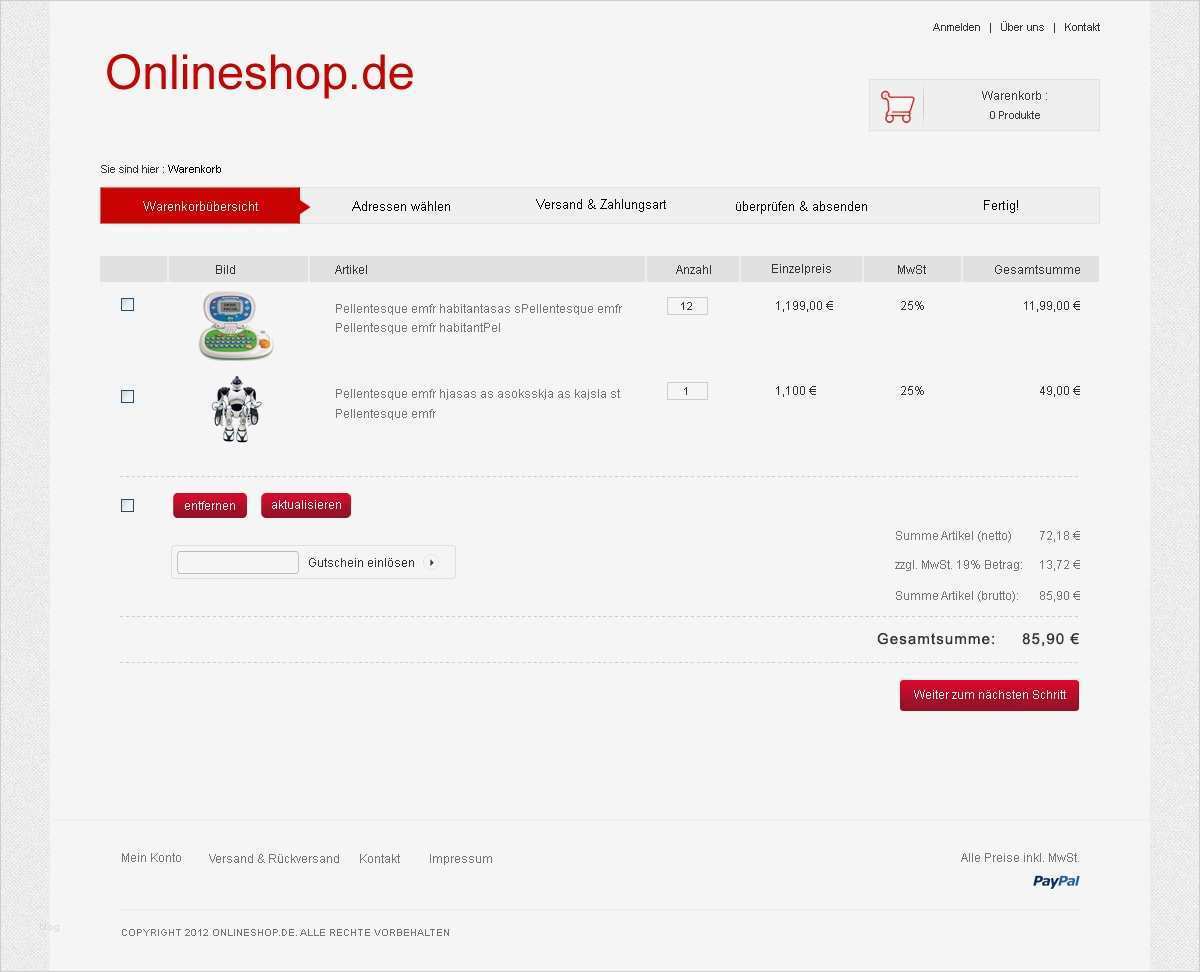Click the Fertig! step tab

point(1000,205)
